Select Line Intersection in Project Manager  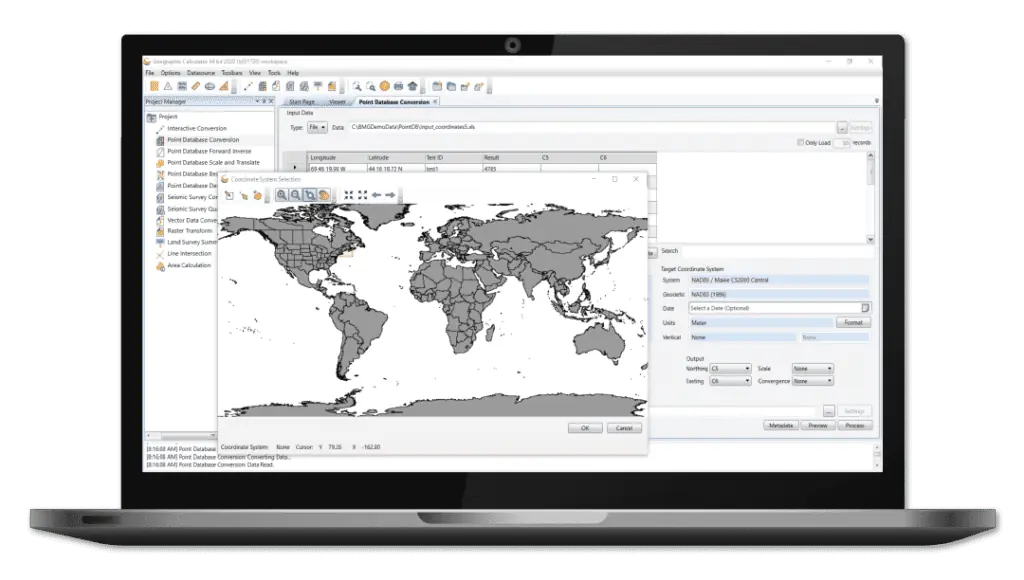pos(189,253)
